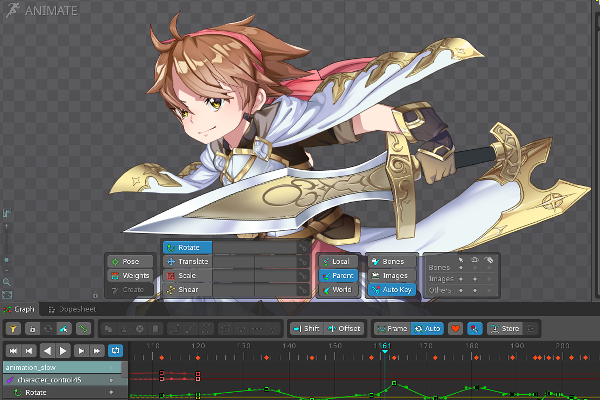Click the Frame button
This screenshot has height=400, width=600.
pyautogui.click(x=392, y=329)
